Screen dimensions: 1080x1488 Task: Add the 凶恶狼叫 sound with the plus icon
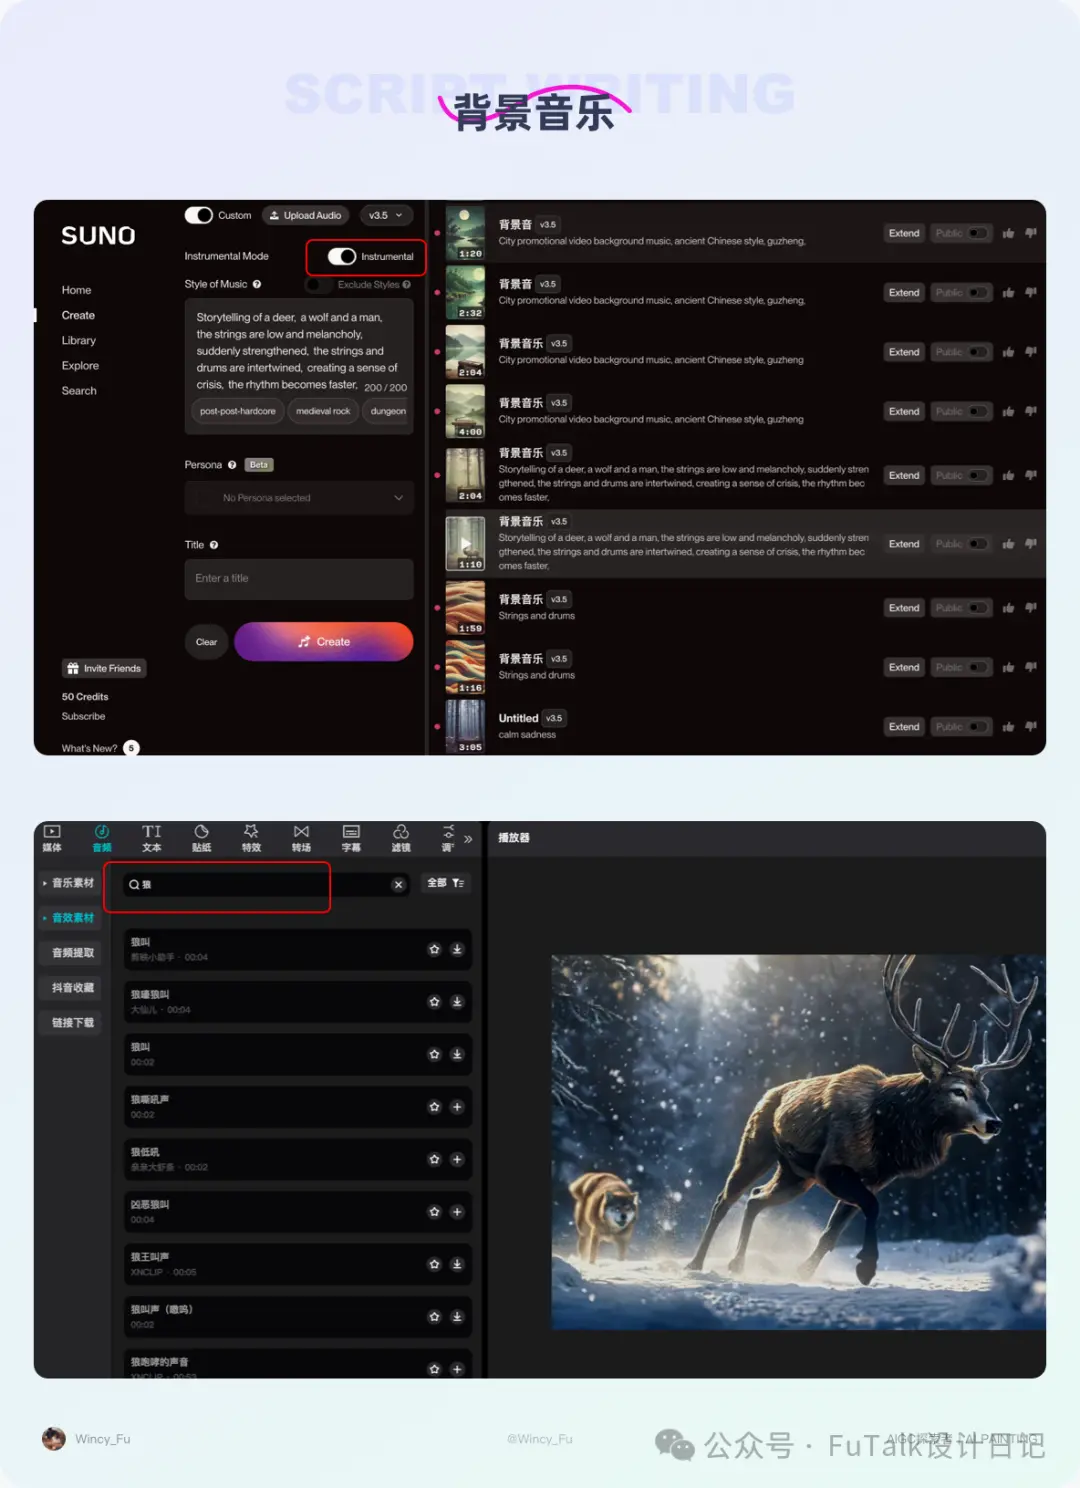(x=457, y=1212)
